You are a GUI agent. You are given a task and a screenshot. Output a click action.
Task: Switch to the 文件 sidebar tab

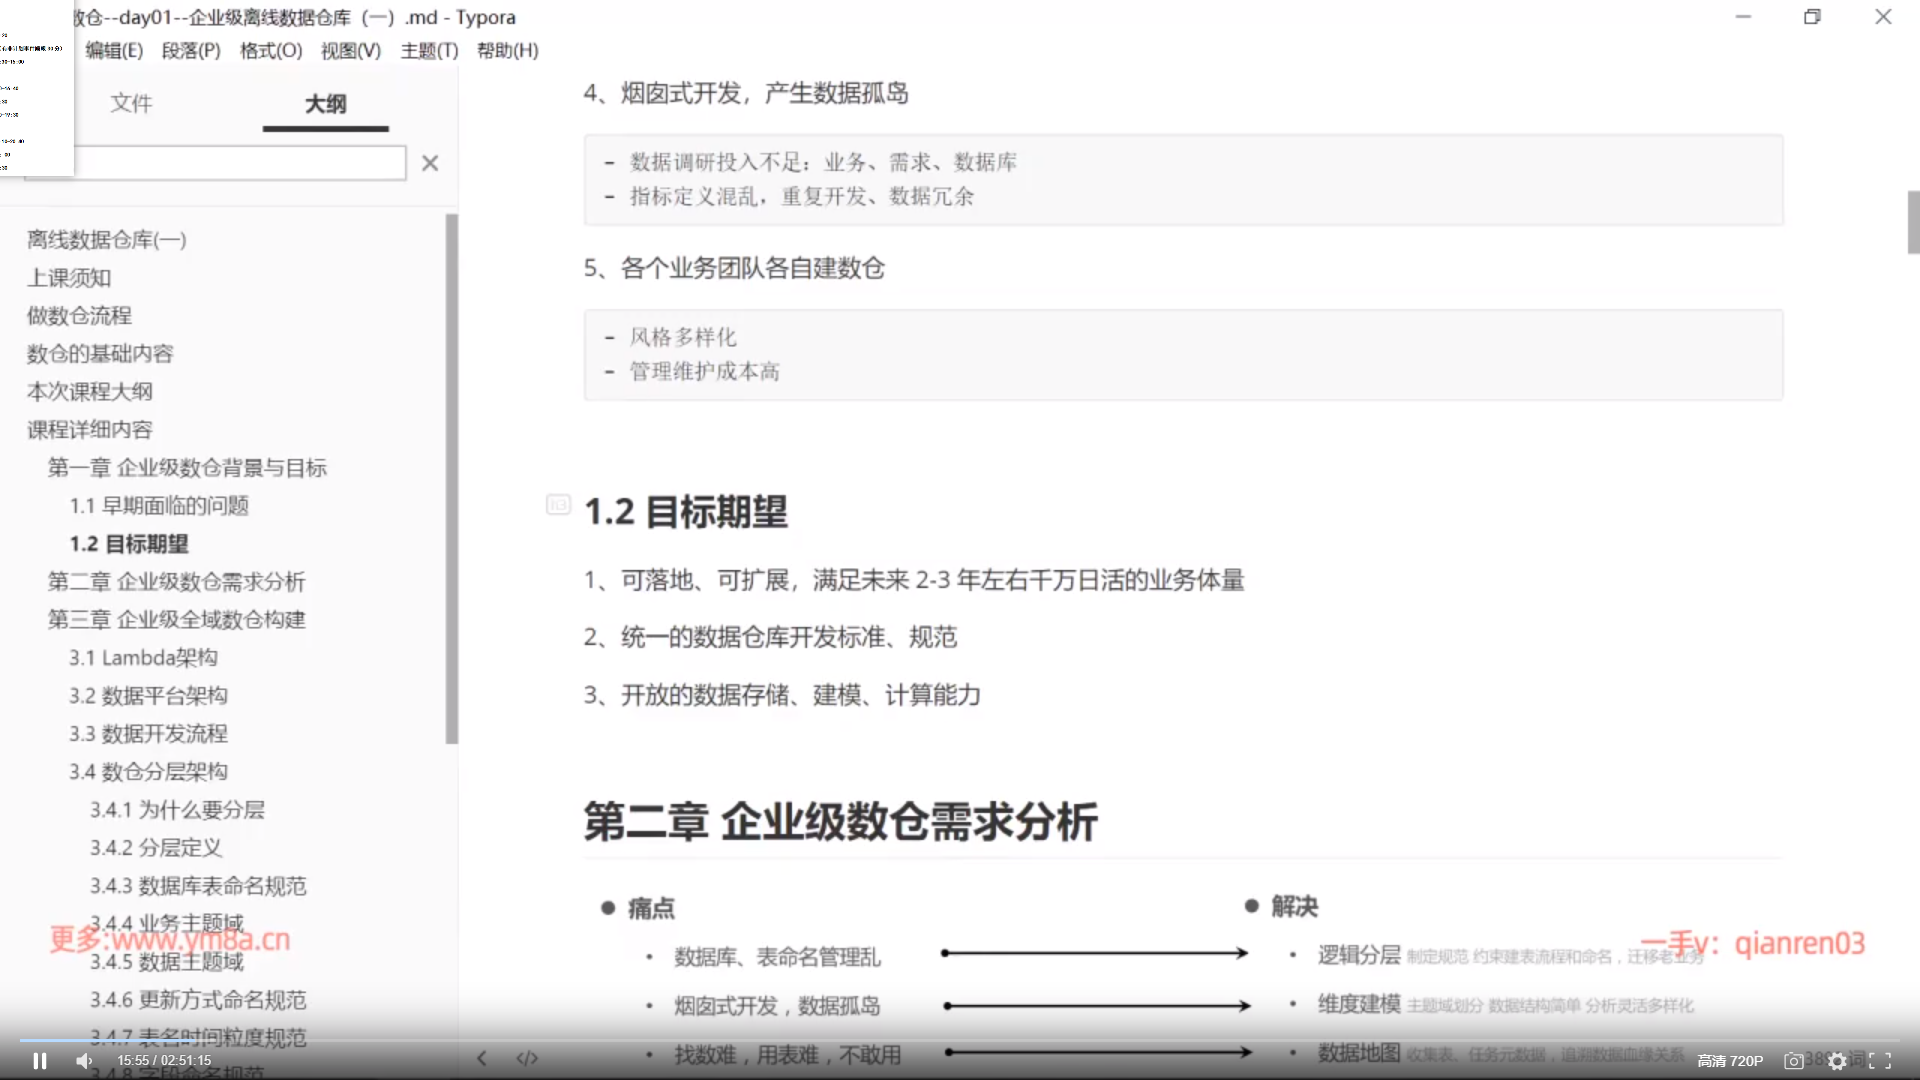pyautogui.click(x=131, y=103)
